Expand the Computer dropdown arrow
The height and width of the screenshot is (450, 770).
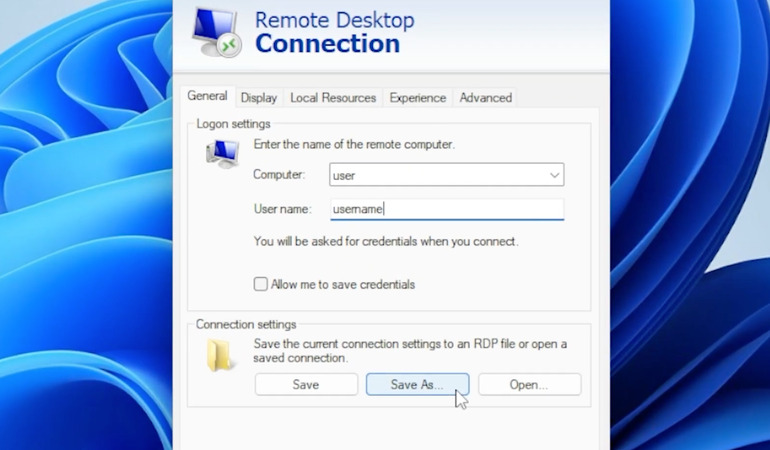[x=554, y=175]
